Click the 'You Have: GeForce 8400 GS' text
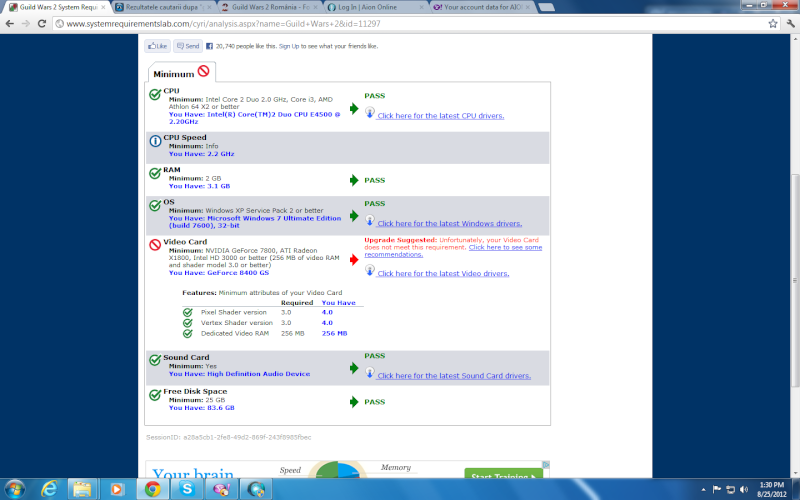This screenshot has height=500, width=800. click(219, 273)
